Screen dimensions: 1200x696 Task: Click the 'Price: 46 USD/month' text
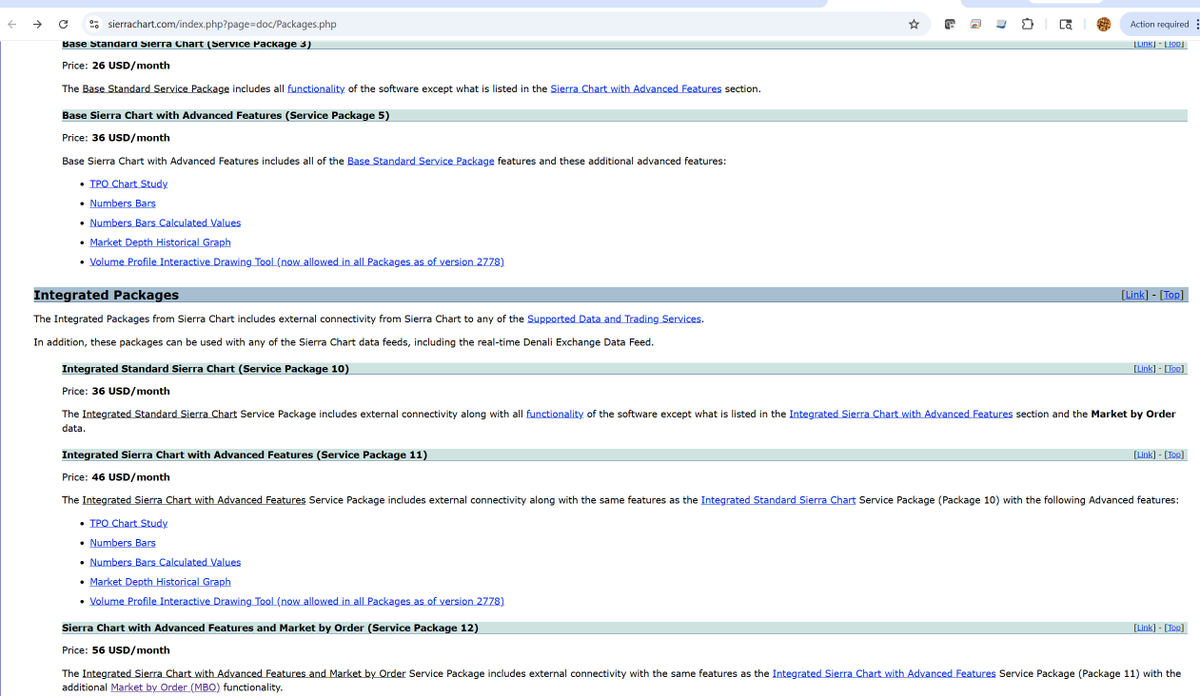(116, 477)
